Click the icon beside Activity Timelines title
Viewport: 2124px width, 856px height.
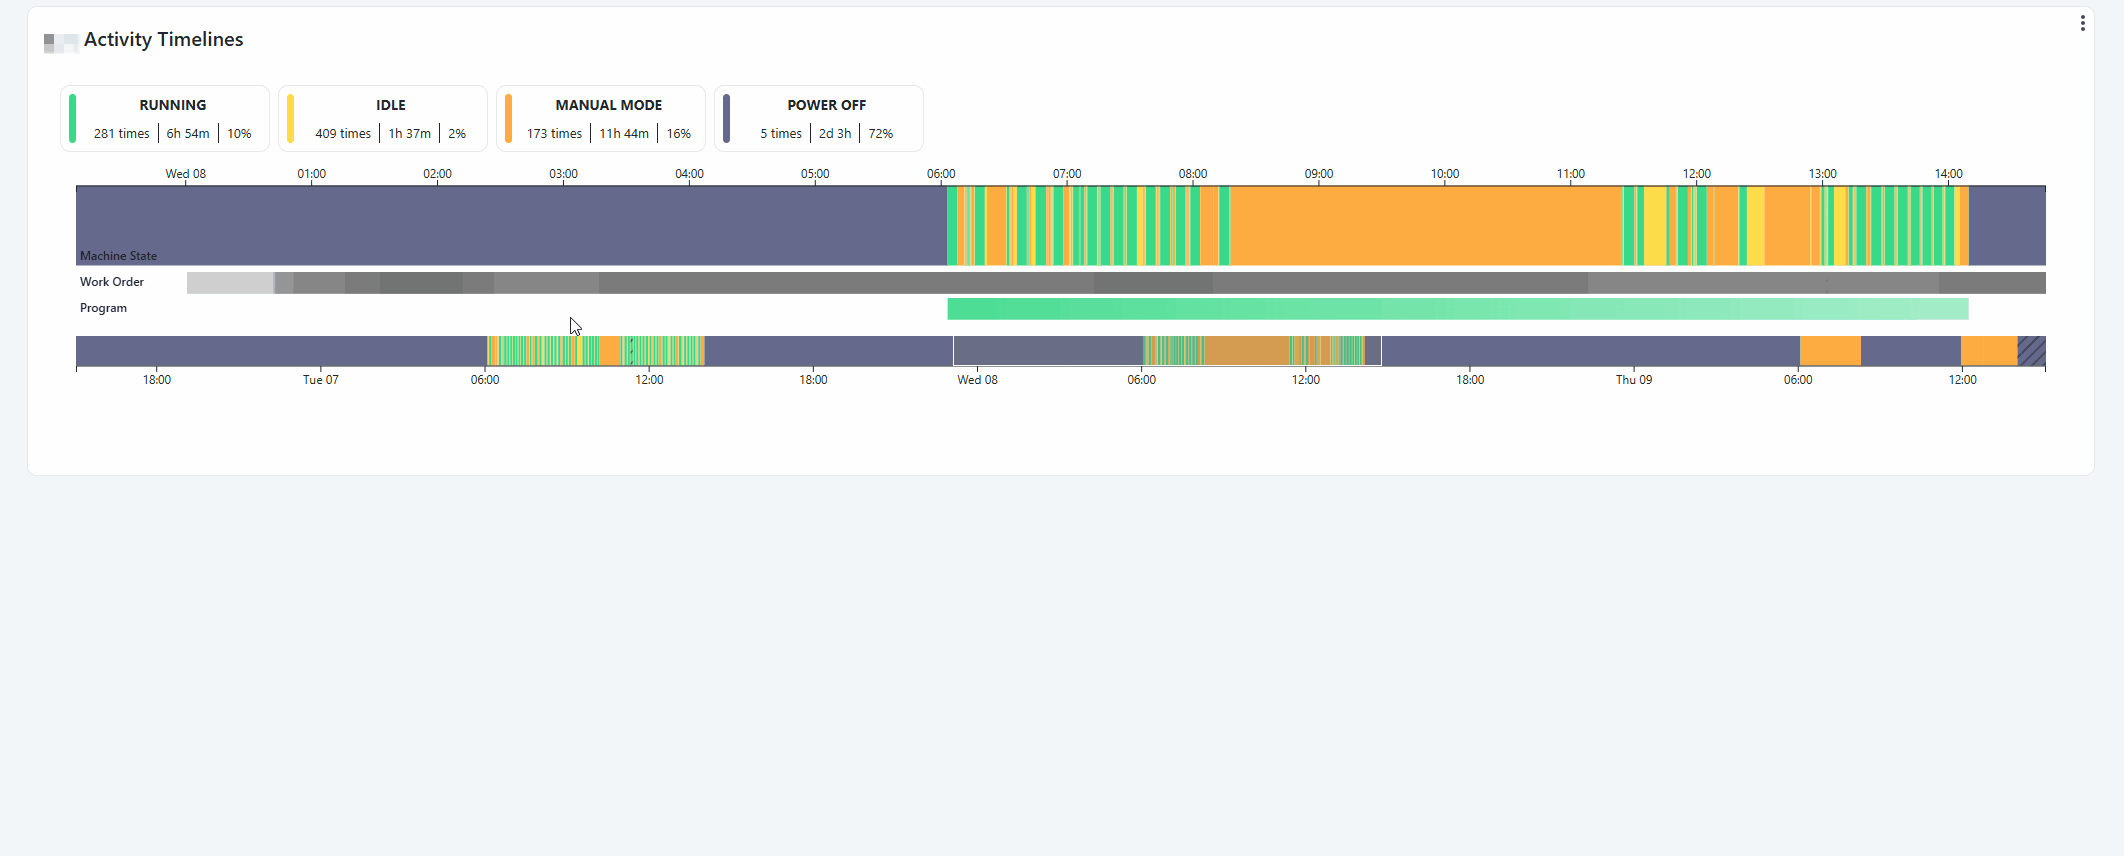point(61,42)
